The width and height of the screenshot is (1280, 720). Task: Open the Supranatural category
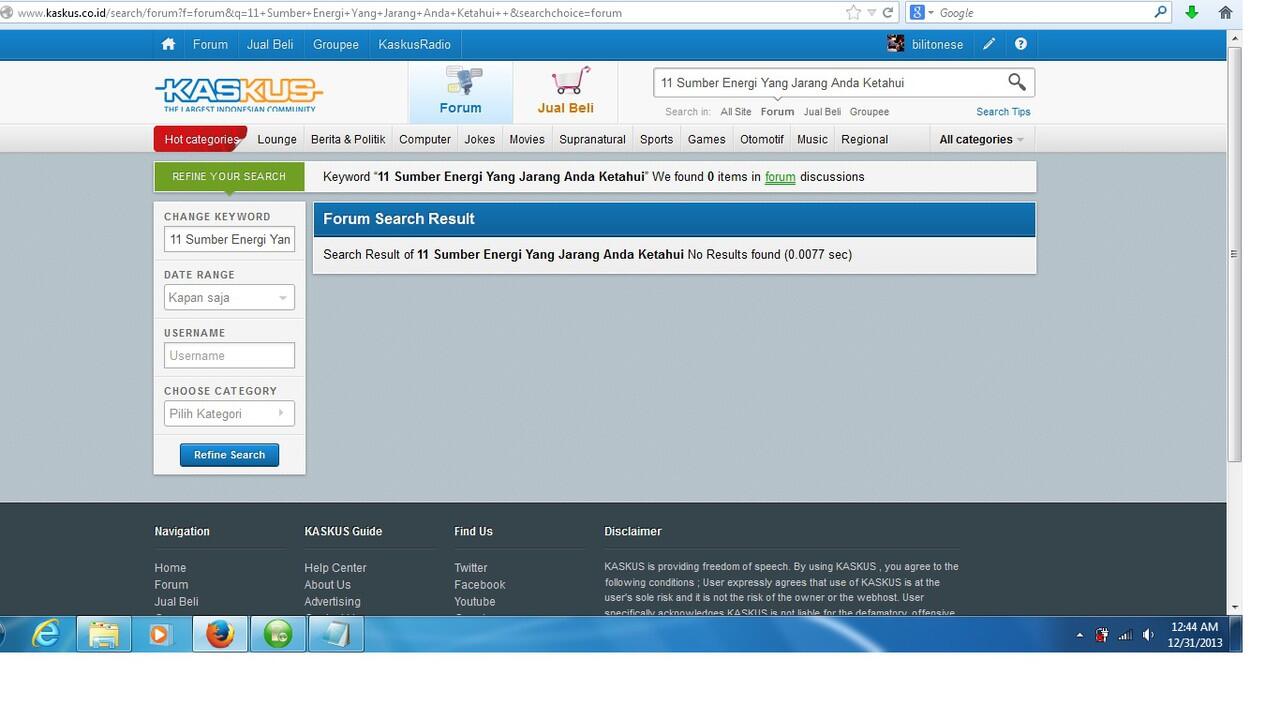point(592,139)
